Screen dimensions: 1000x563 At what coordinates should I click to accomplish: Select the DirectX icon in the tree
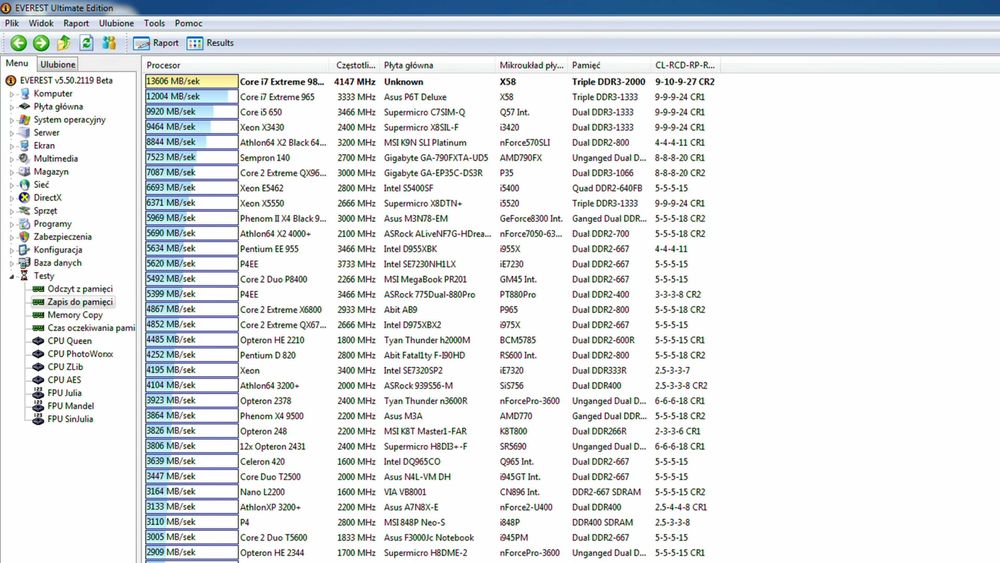pyautogui.click(x=24, y=198)
